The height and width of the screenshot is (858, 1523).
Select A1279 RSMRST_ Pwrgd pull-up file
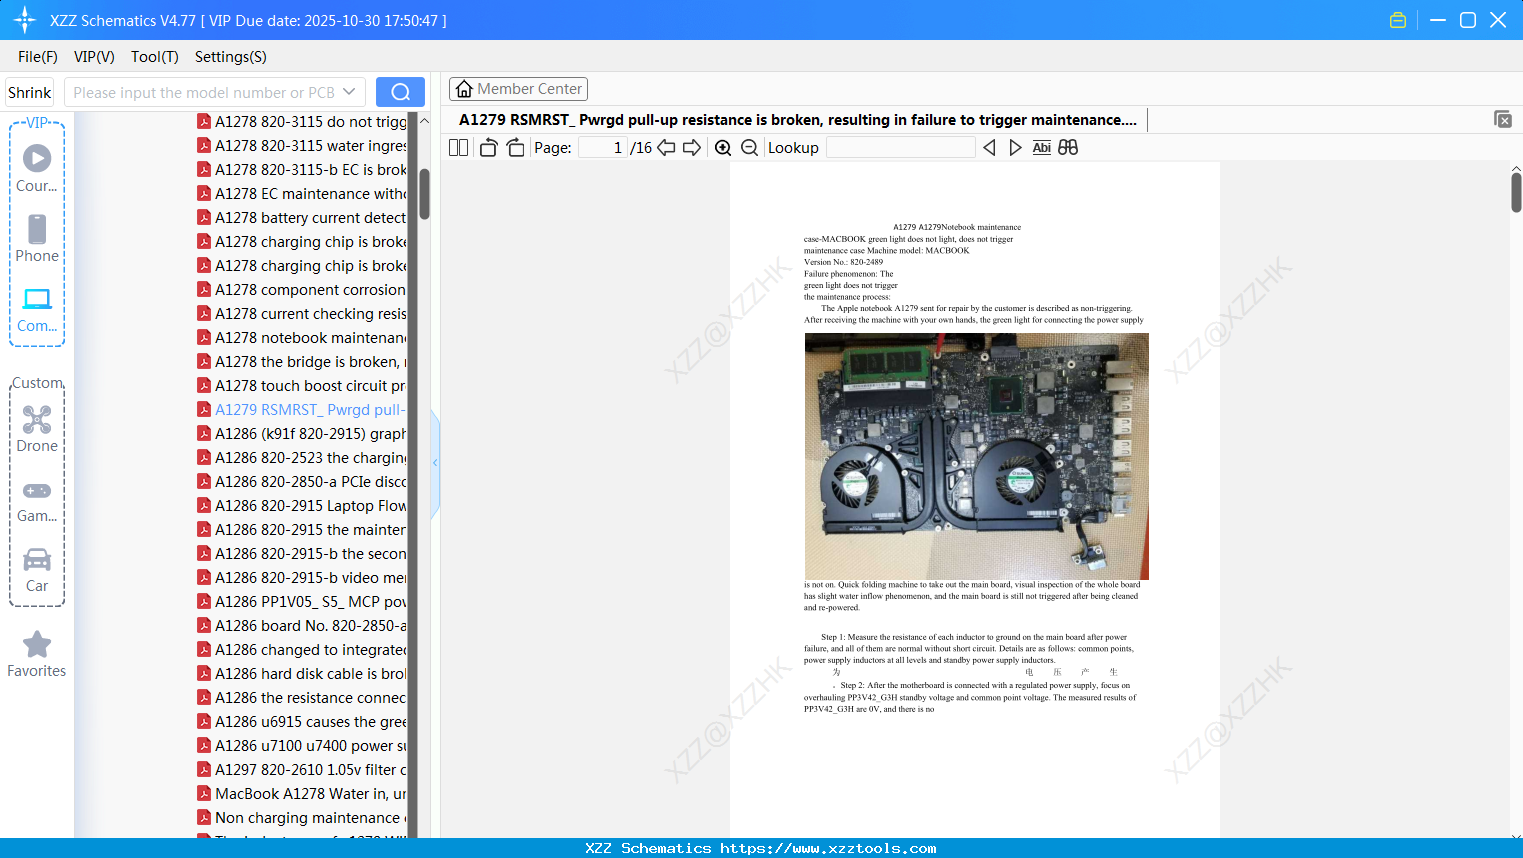[302, 410]
